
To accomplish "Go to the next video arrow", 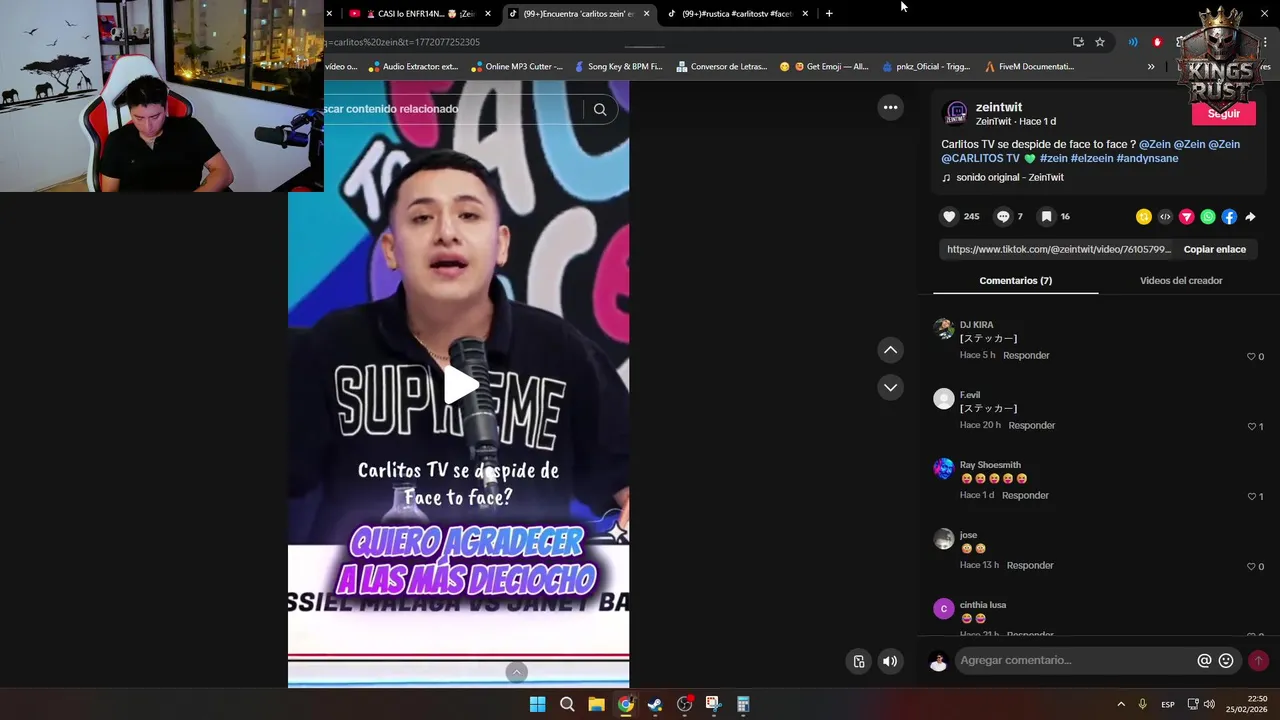I will click(x=890, y=387).
